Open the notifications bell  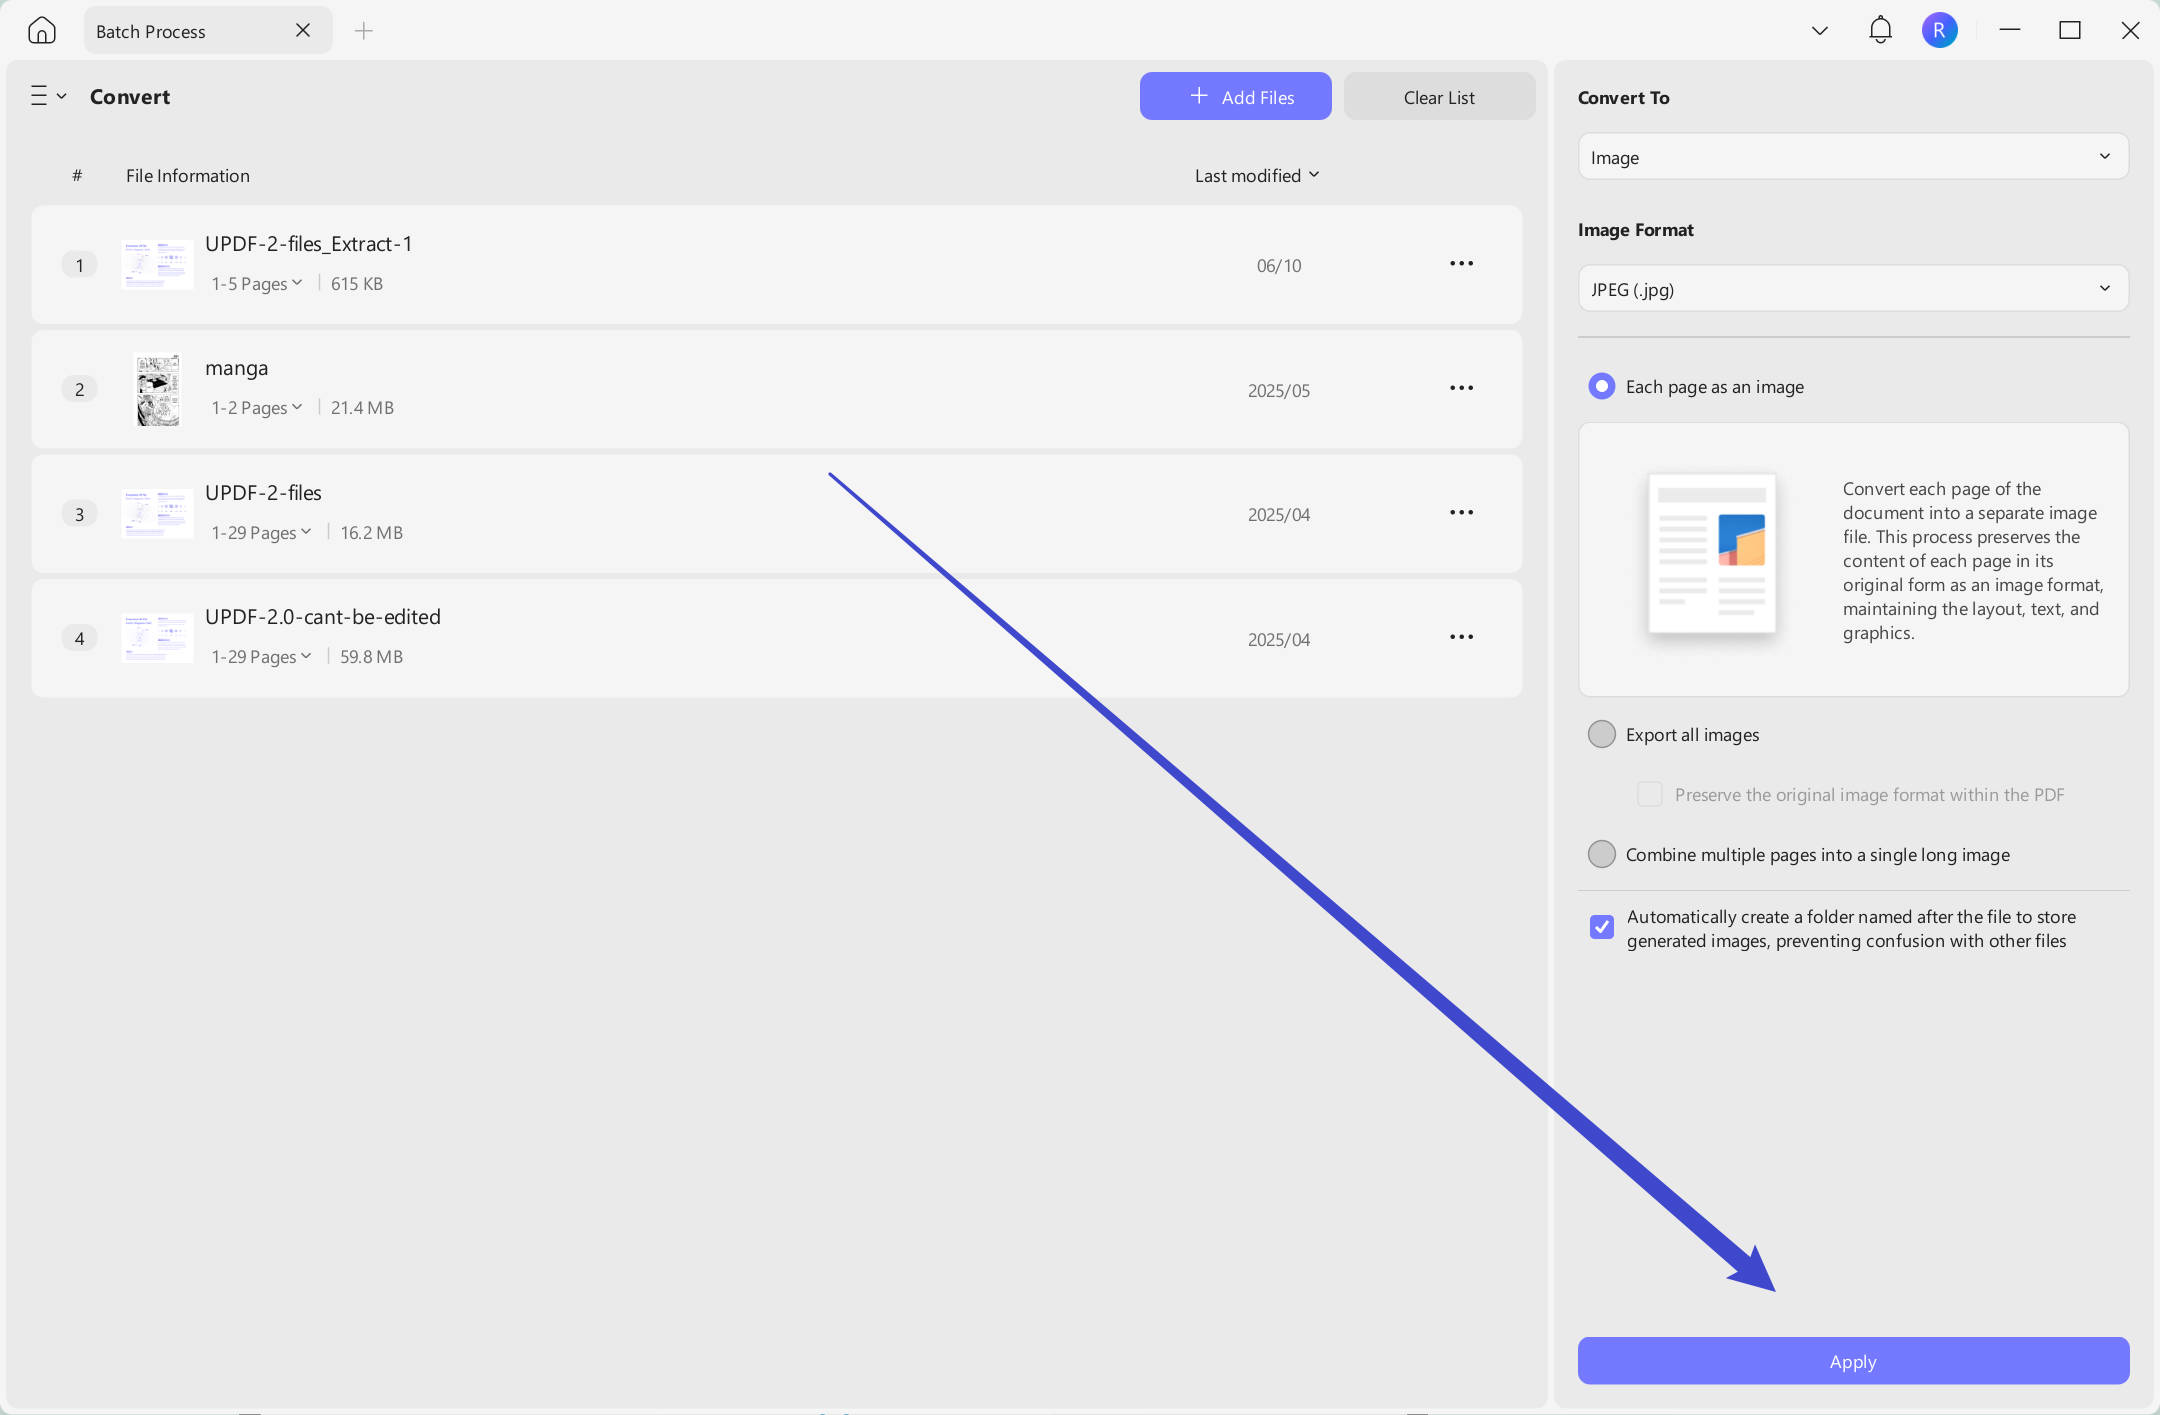[x=1880, y=30]
